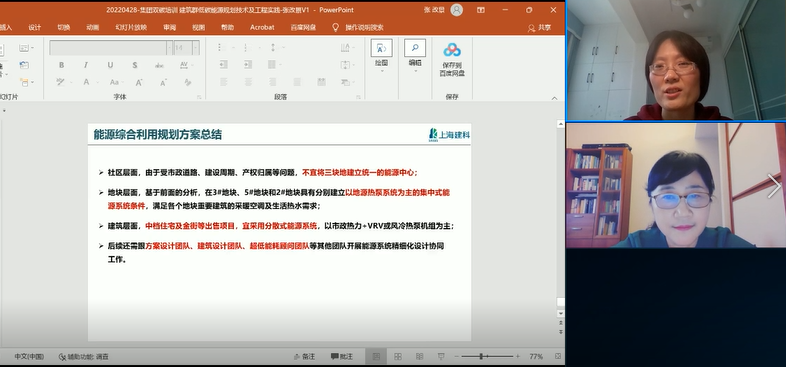Image resolution: width=786 pixels, height=367 pixels.
Task: Click the 共享 share button
Action: click(539, 28)
